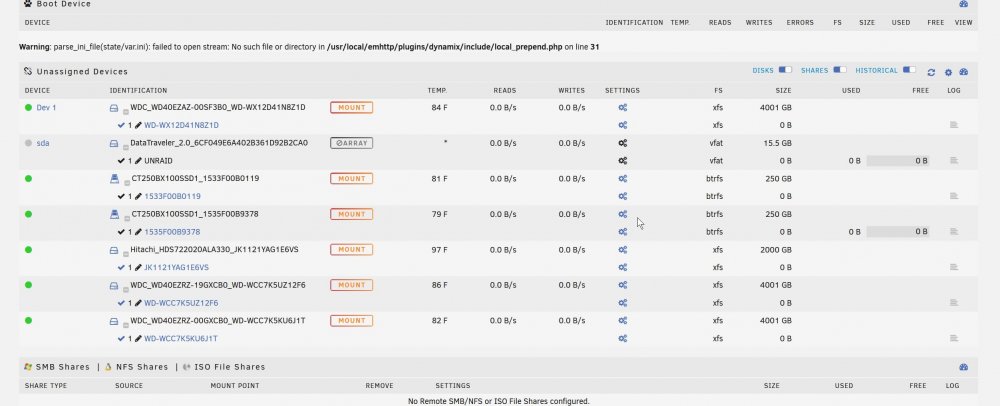Open partition link JK1121YAG1E6VS
Viewport: 1000px width, 406px height.
pyautogui.click(x=176, y=268)
